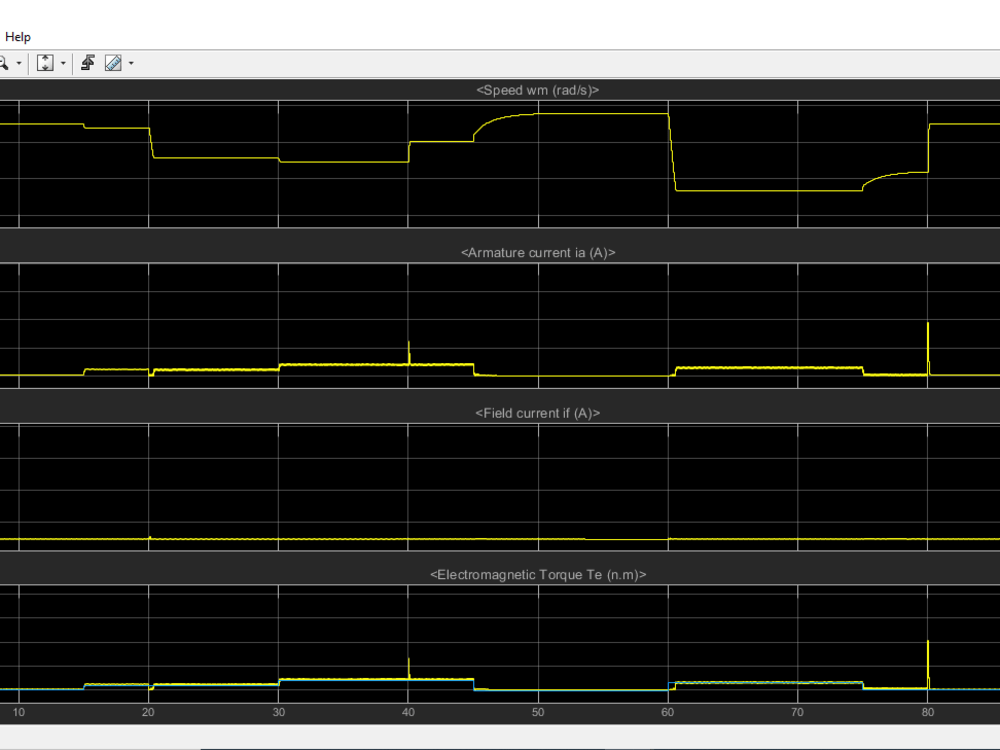Open the Help menu
Image resolution: width=1000 pixels, height=750 pixels.
(18, 37)
